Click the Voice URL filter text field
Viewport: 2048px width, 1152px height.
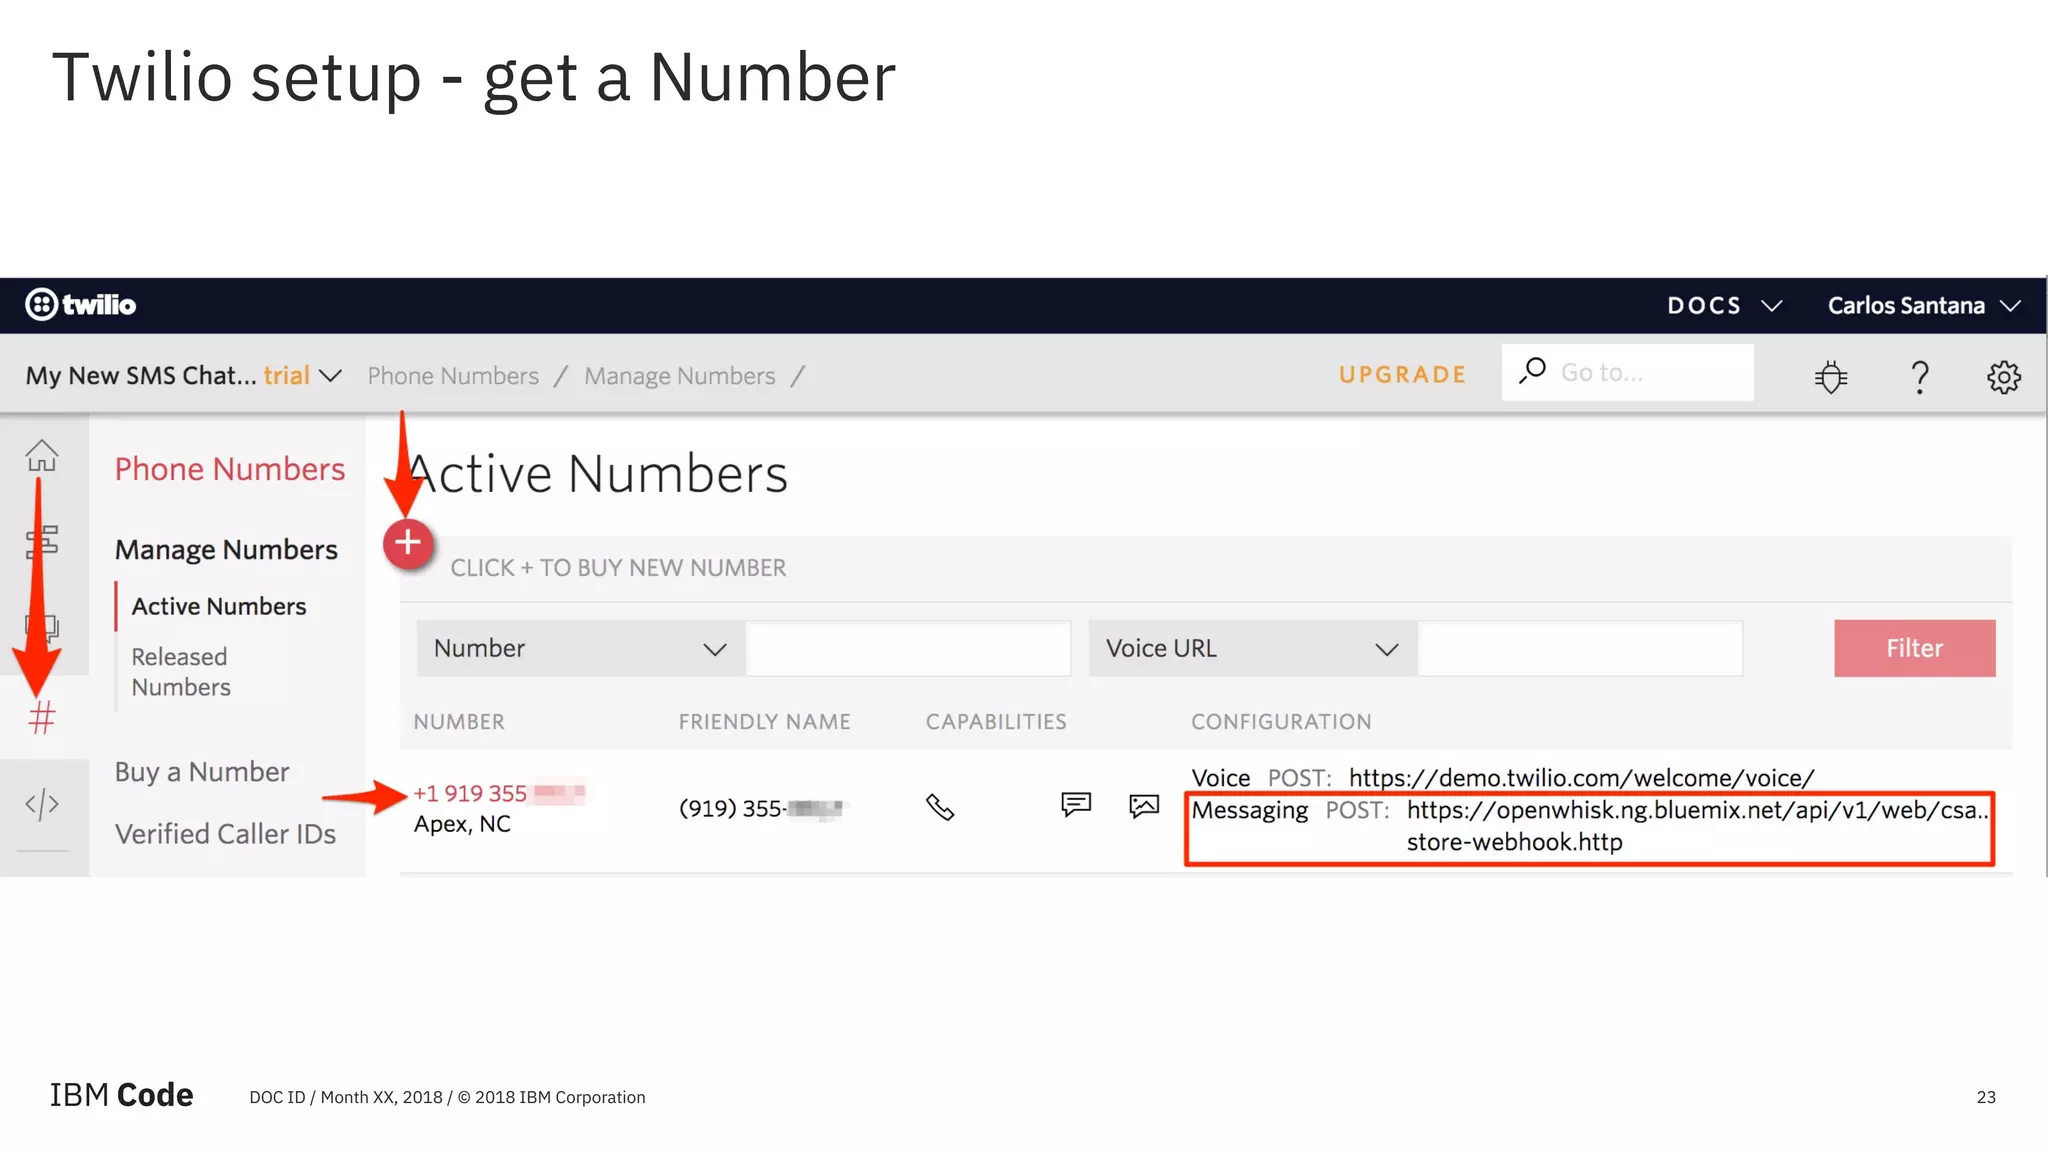pyautogui.click(x=1581, y=648)
